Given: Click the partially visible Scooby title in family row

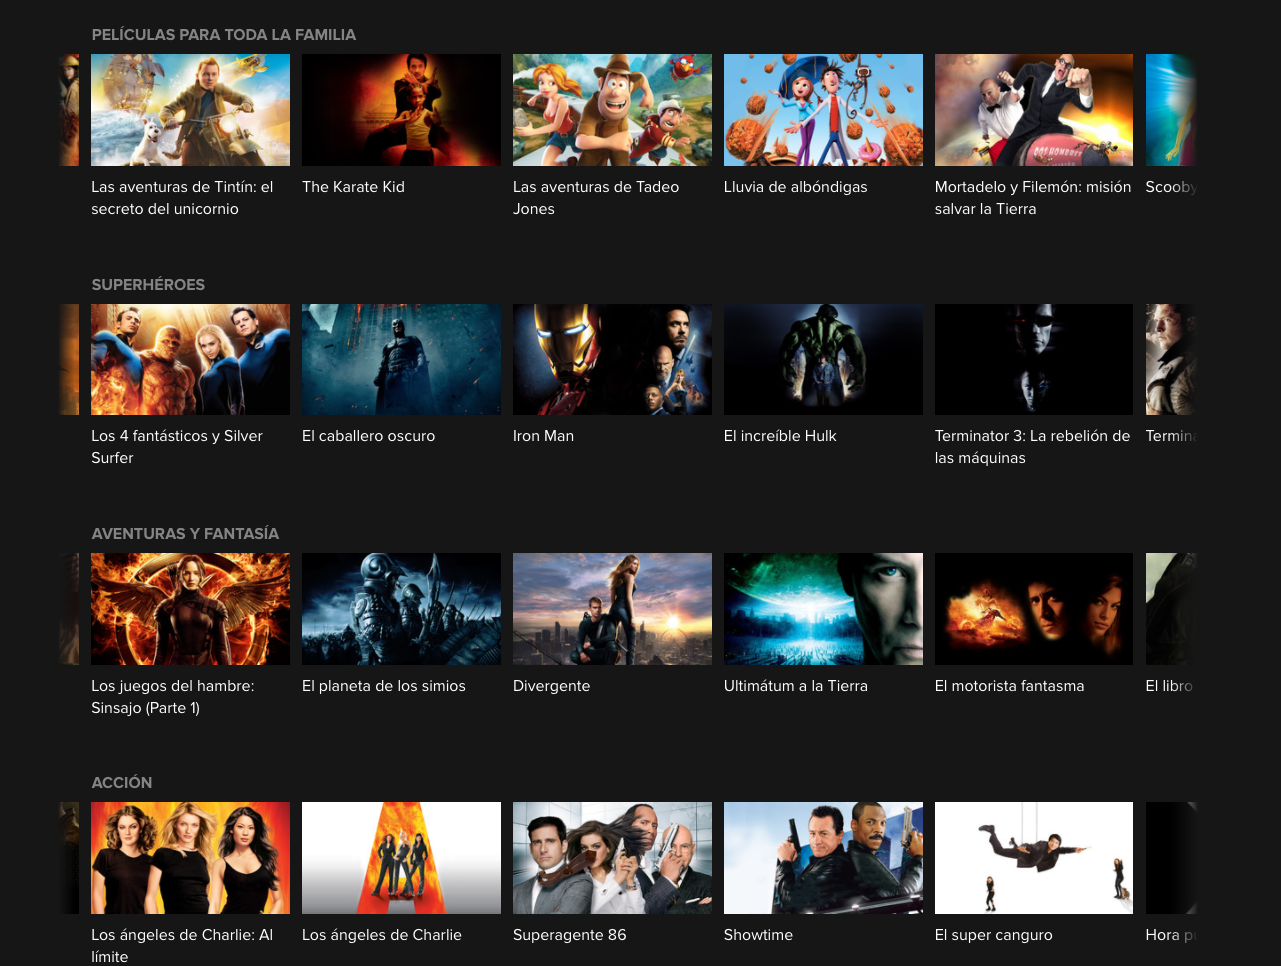Looking at the screenshot, I should coord(1170,187).
